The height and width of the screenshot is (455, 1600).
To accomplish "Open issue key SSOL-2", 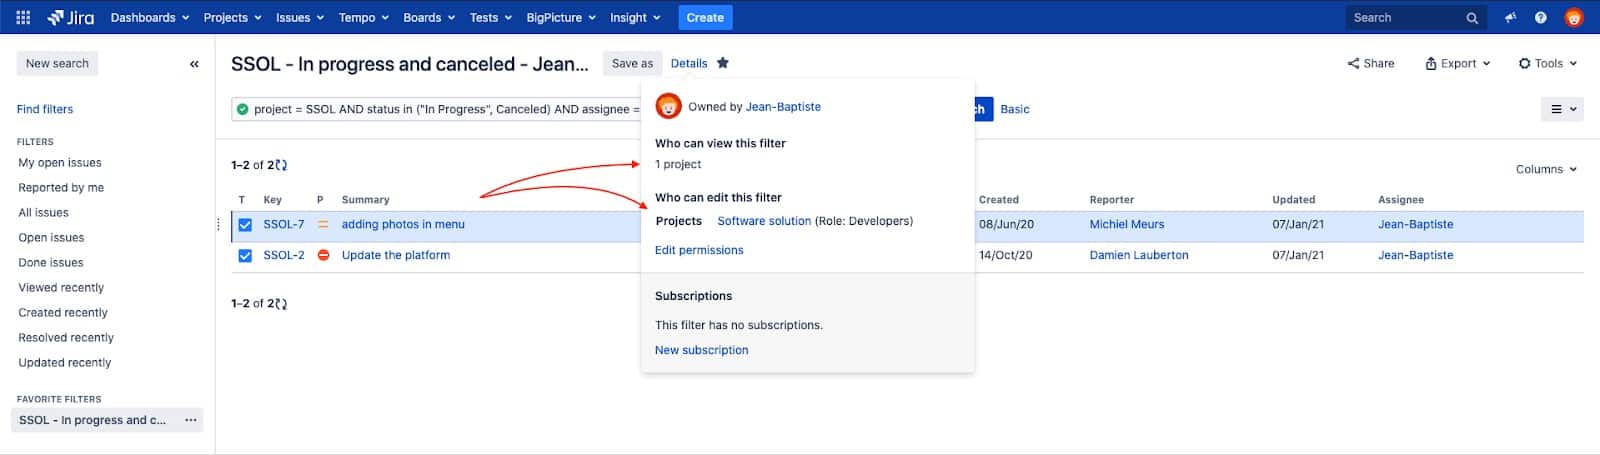I will point(284,255).
